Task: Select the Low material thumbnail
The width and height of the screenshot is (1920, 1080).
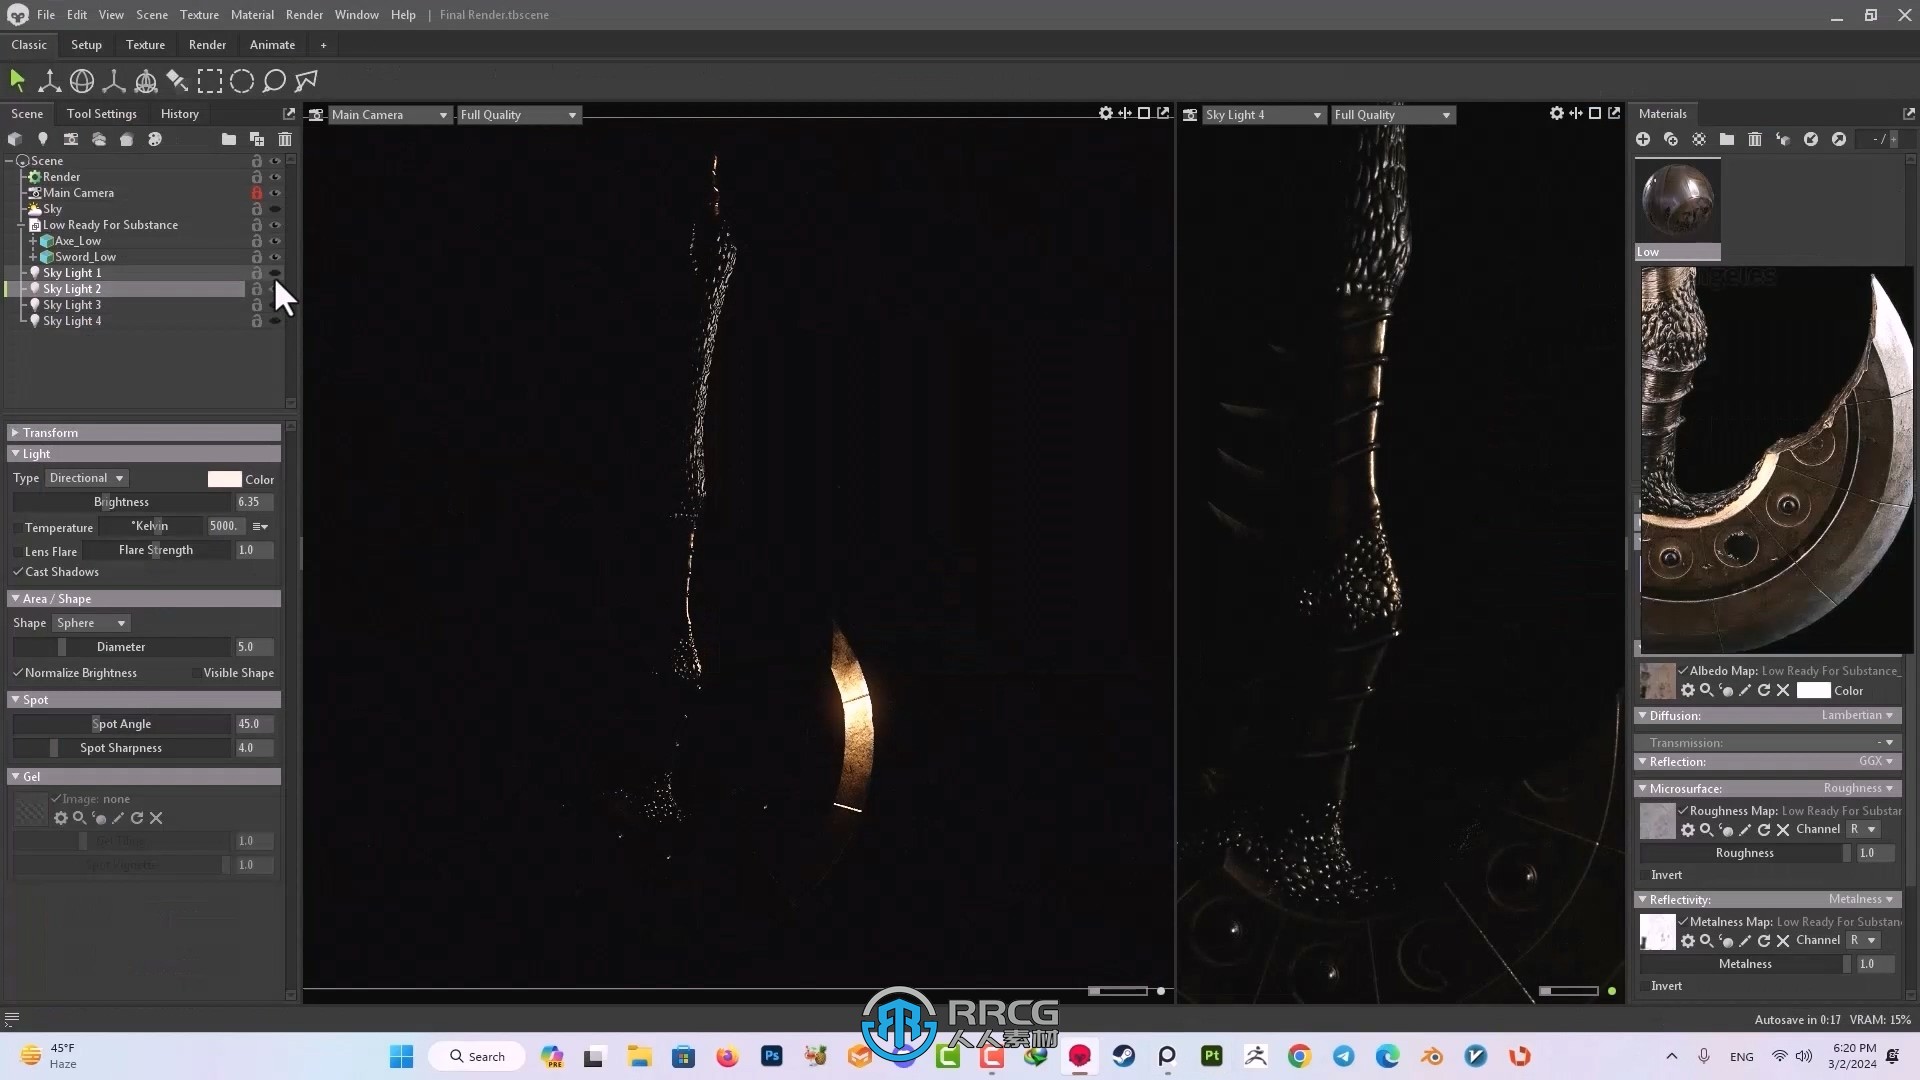Action: point(1677,209)
